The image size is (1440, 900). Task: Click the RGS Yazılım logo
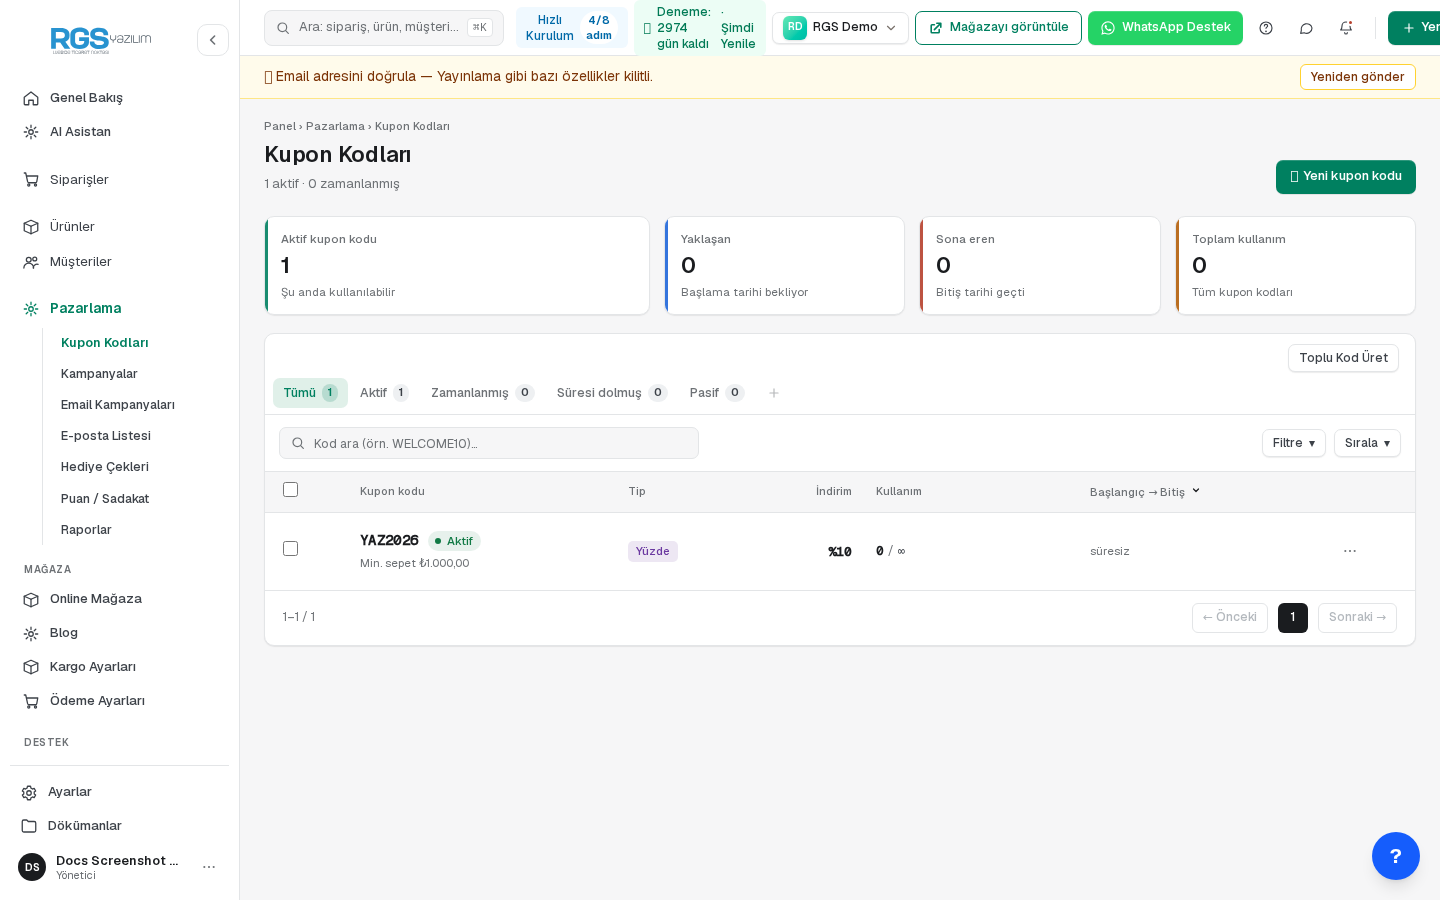tap(101, 40)
